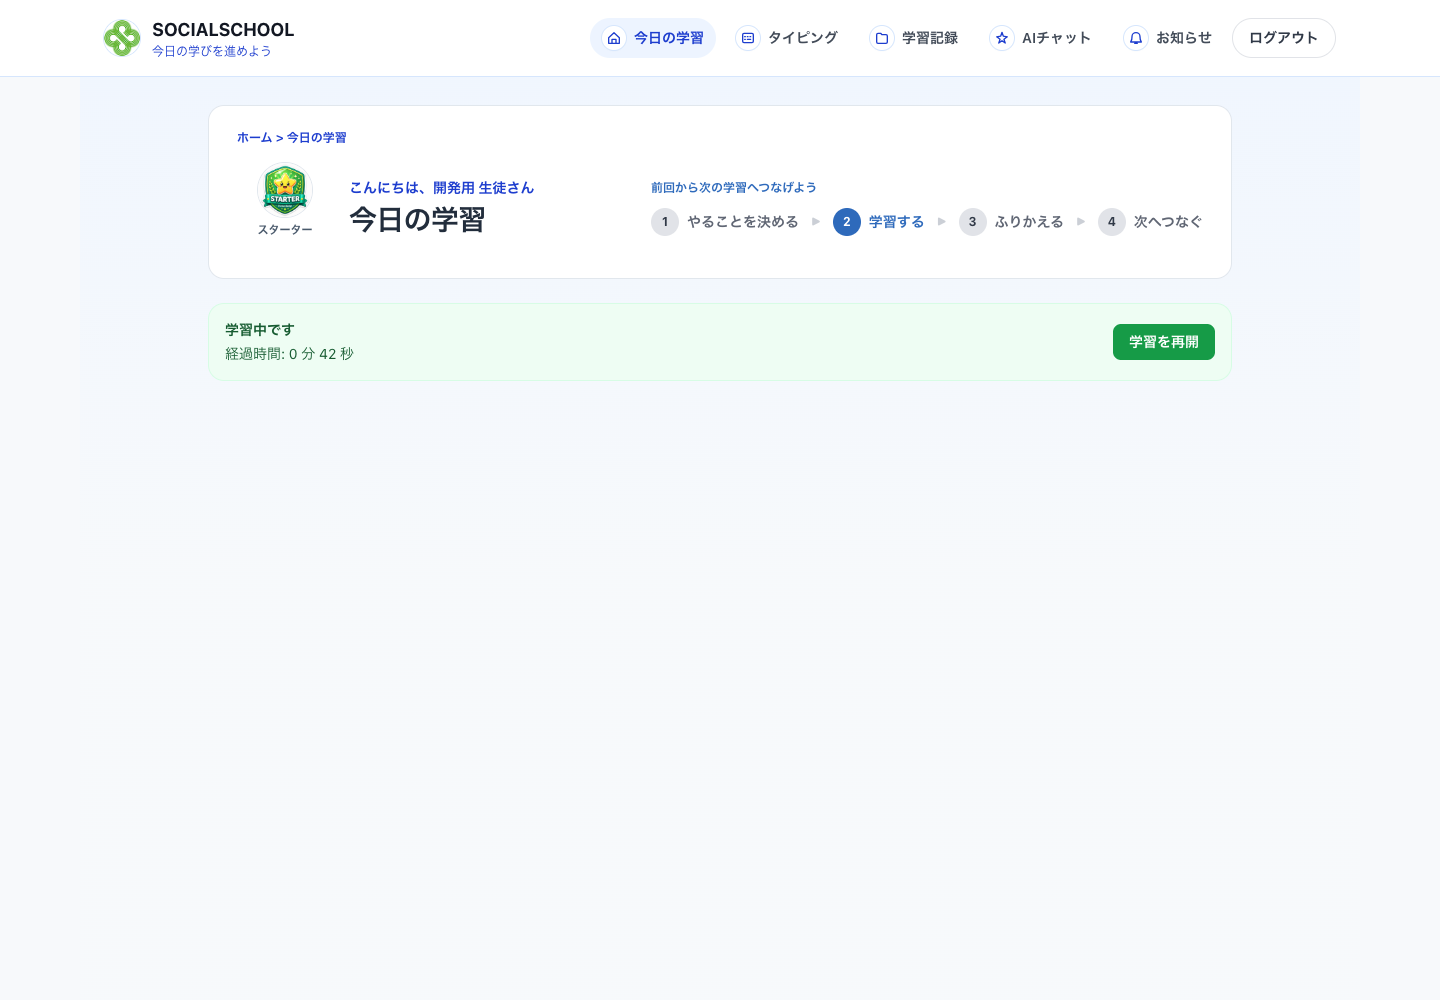Click the ホーム breadcrumb link
1440x1000 pixels.
(254, 138)
